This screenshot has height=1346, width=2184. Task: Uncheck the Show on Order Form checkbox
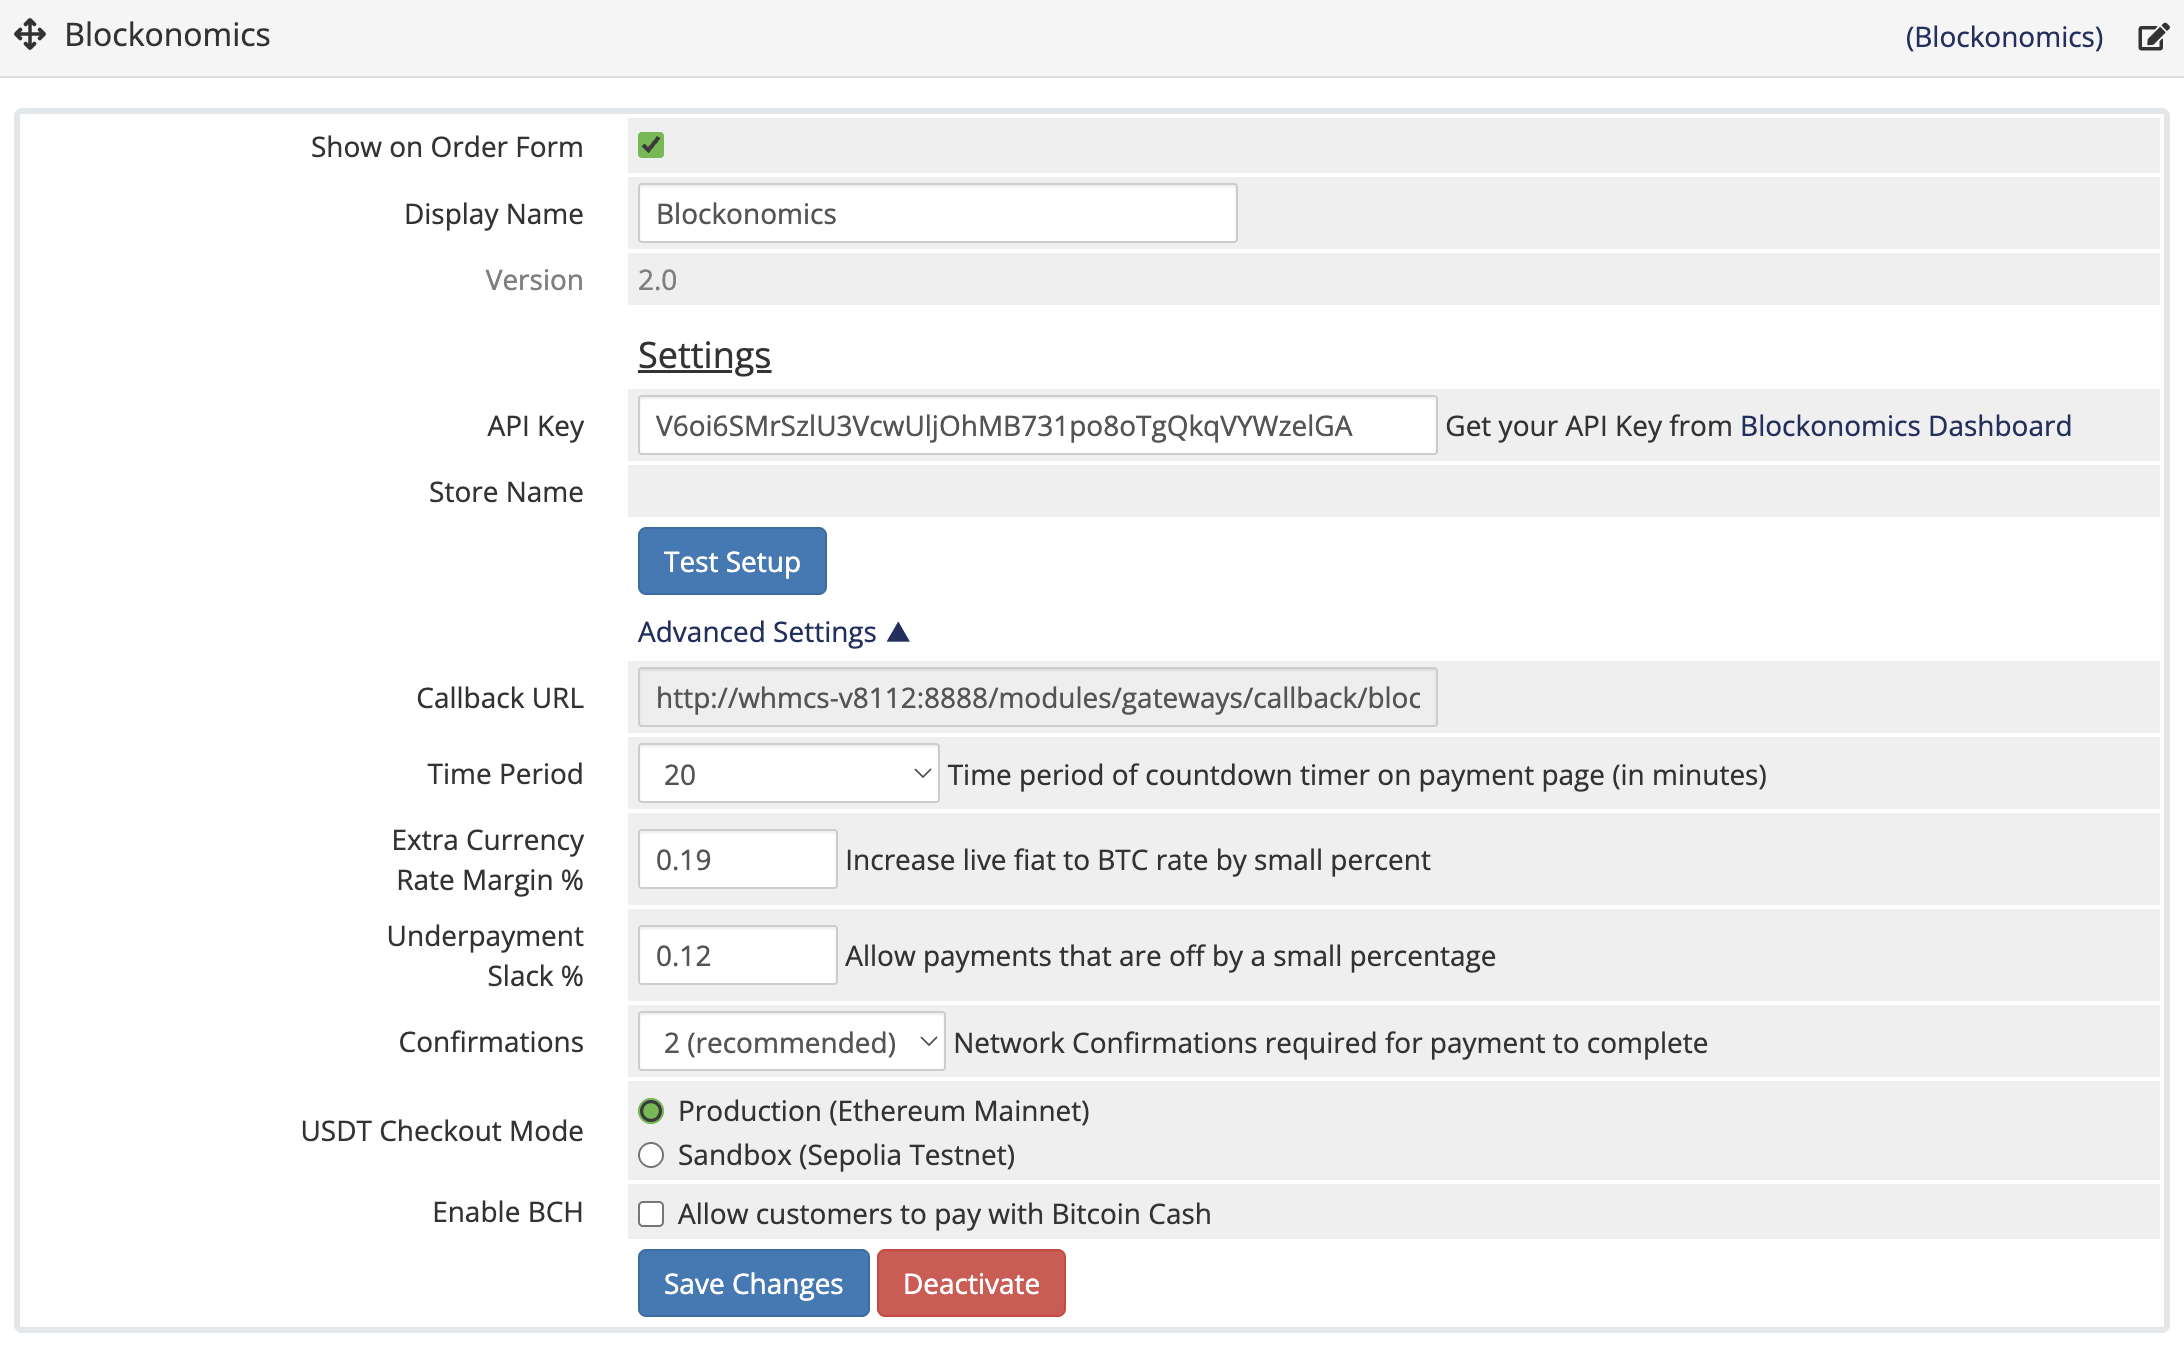651,146
